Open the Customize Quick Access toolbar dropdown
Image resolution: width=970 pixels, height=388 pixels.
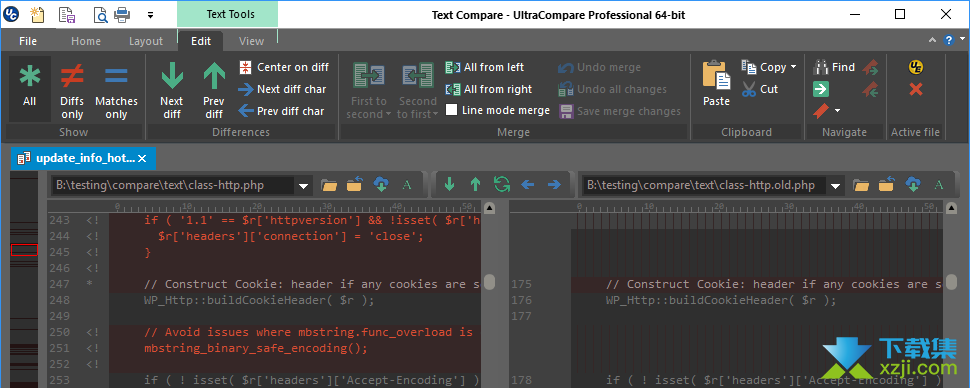click(151, 14)
